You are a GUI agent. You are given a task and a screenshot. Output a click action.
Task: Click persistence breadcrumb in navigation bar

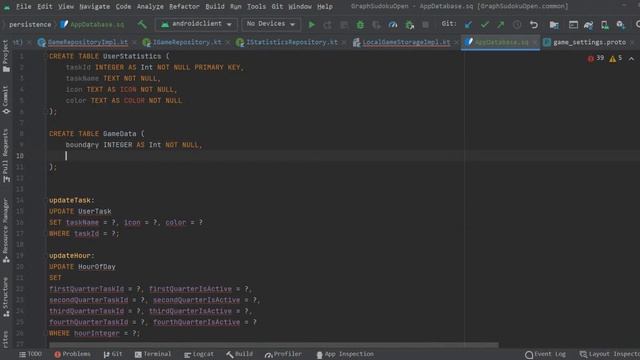pos(30,24)
